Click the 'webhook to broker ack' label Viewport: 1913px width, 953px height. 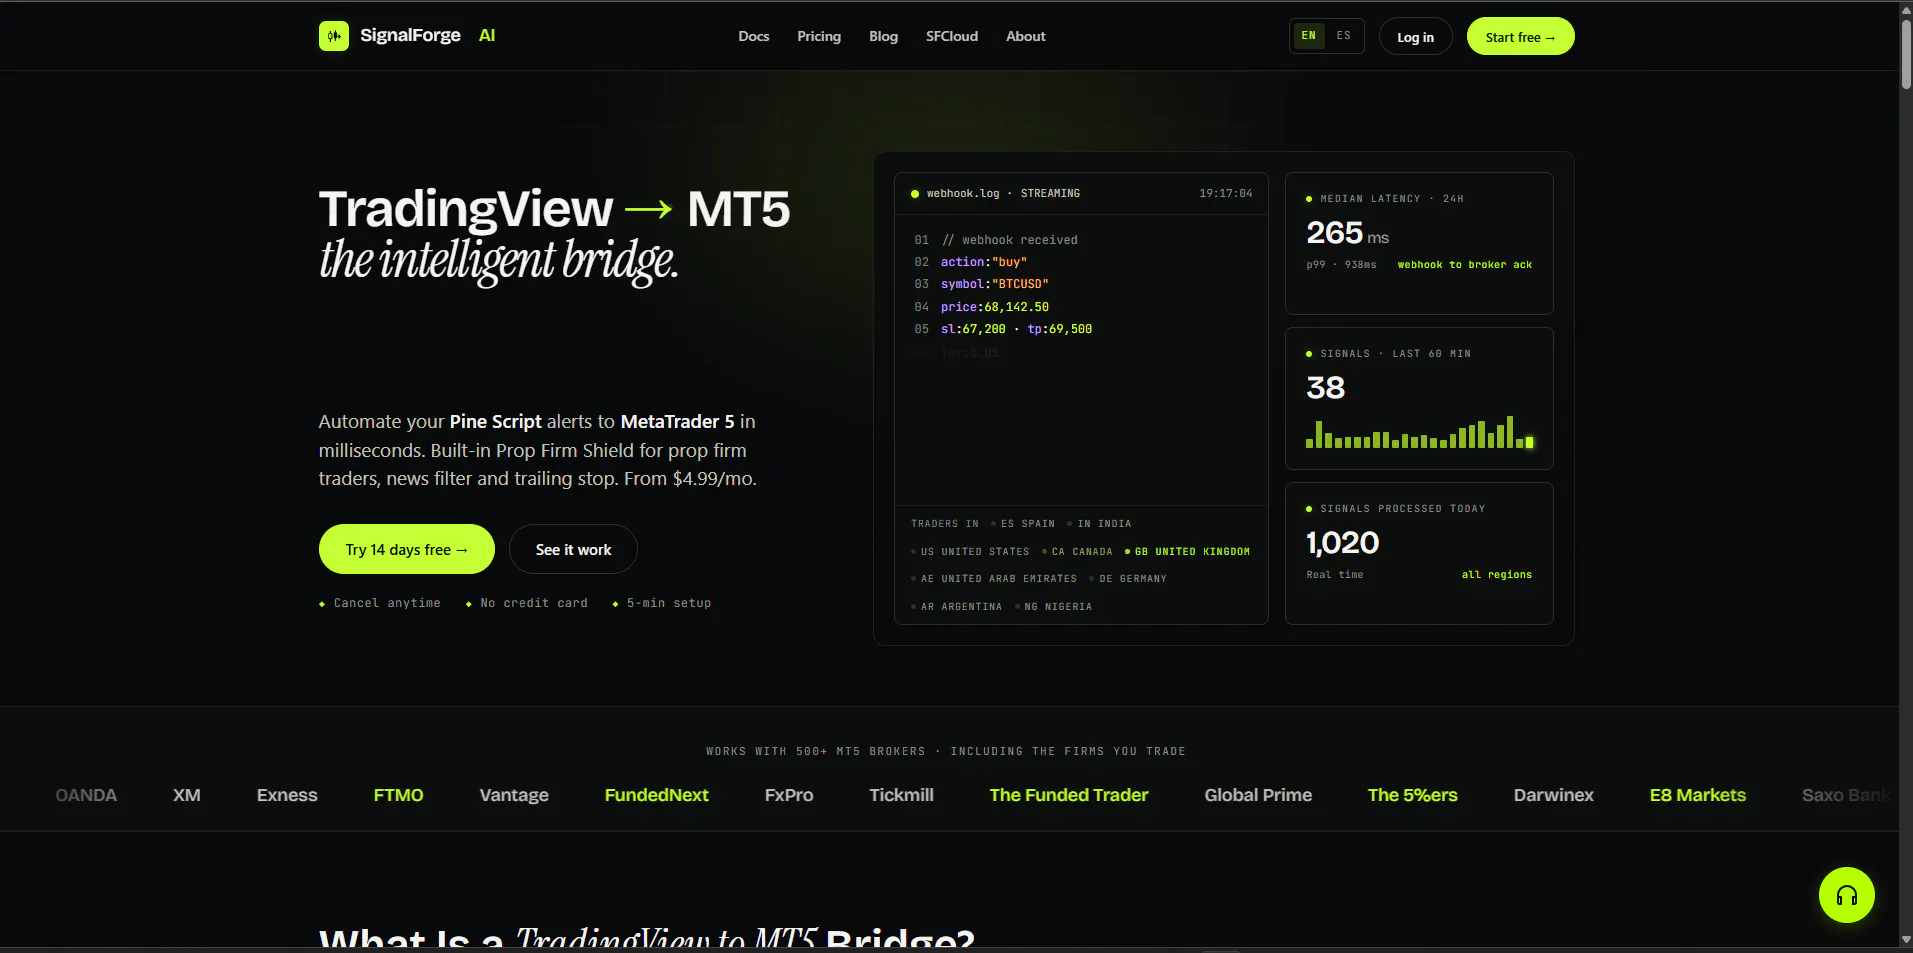coord(1464,265)
